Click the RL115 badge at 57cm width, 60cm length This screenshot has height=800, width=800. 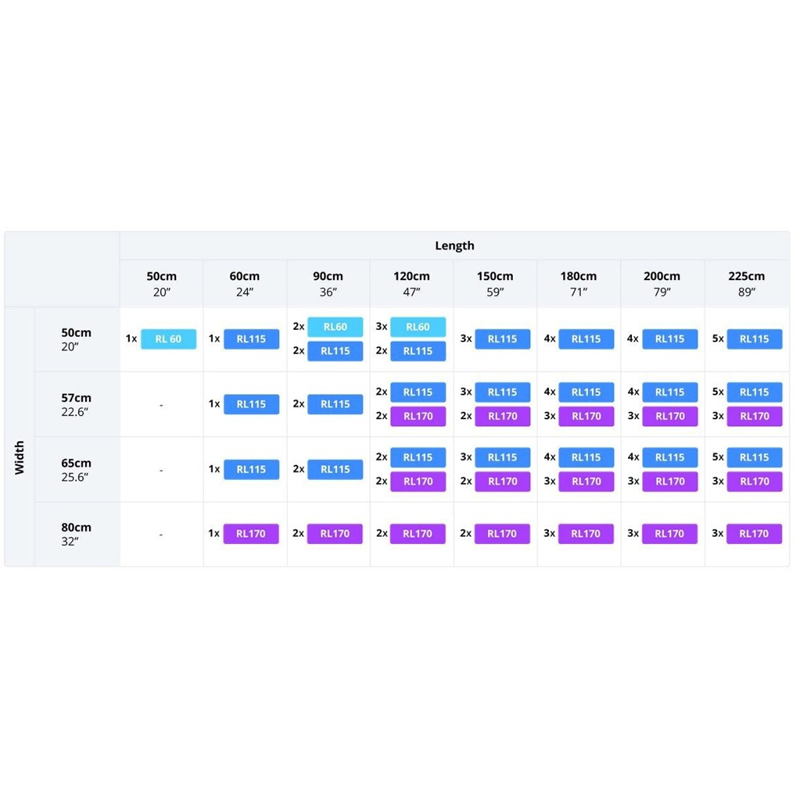pyautogui.click(x=251, y=404)
